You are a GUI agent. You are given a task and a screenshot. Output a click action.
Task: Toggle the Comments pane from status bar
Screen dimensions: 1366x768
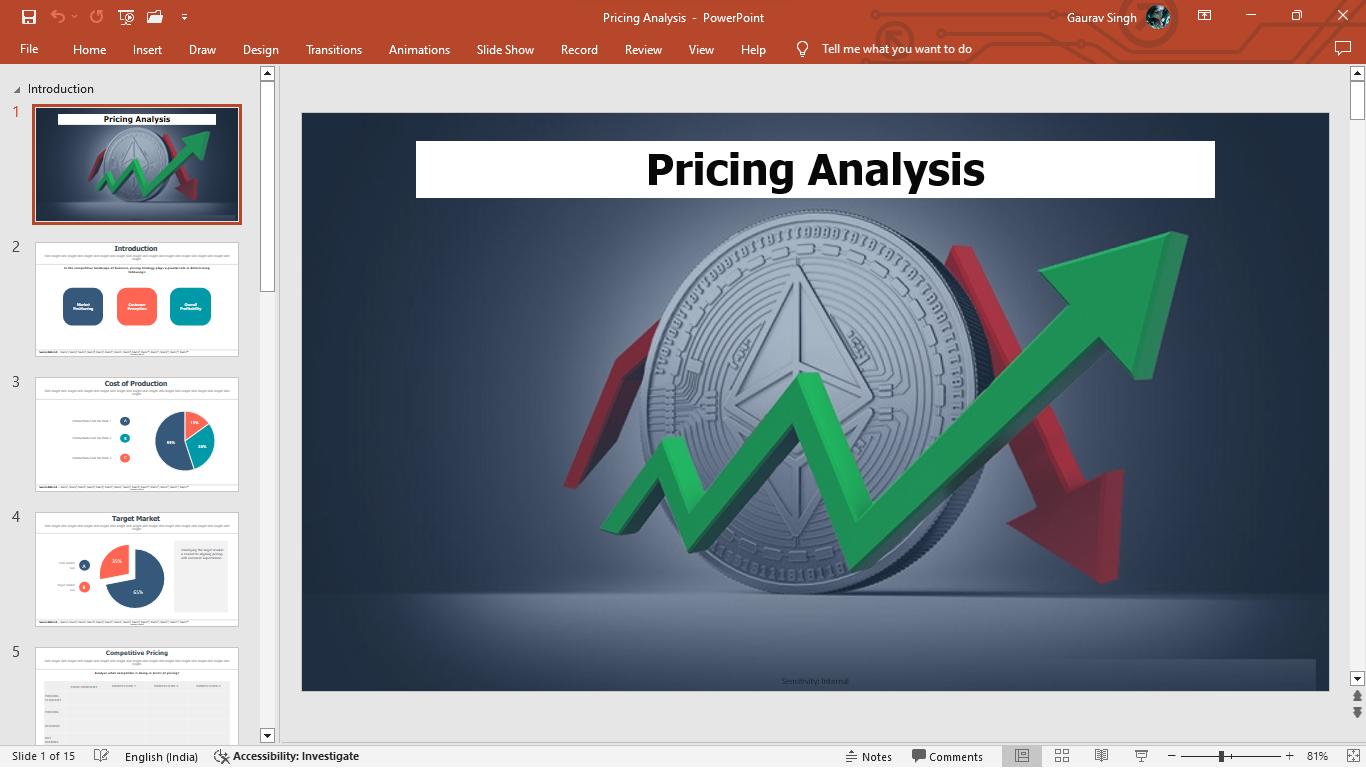[x=947, y=757]
